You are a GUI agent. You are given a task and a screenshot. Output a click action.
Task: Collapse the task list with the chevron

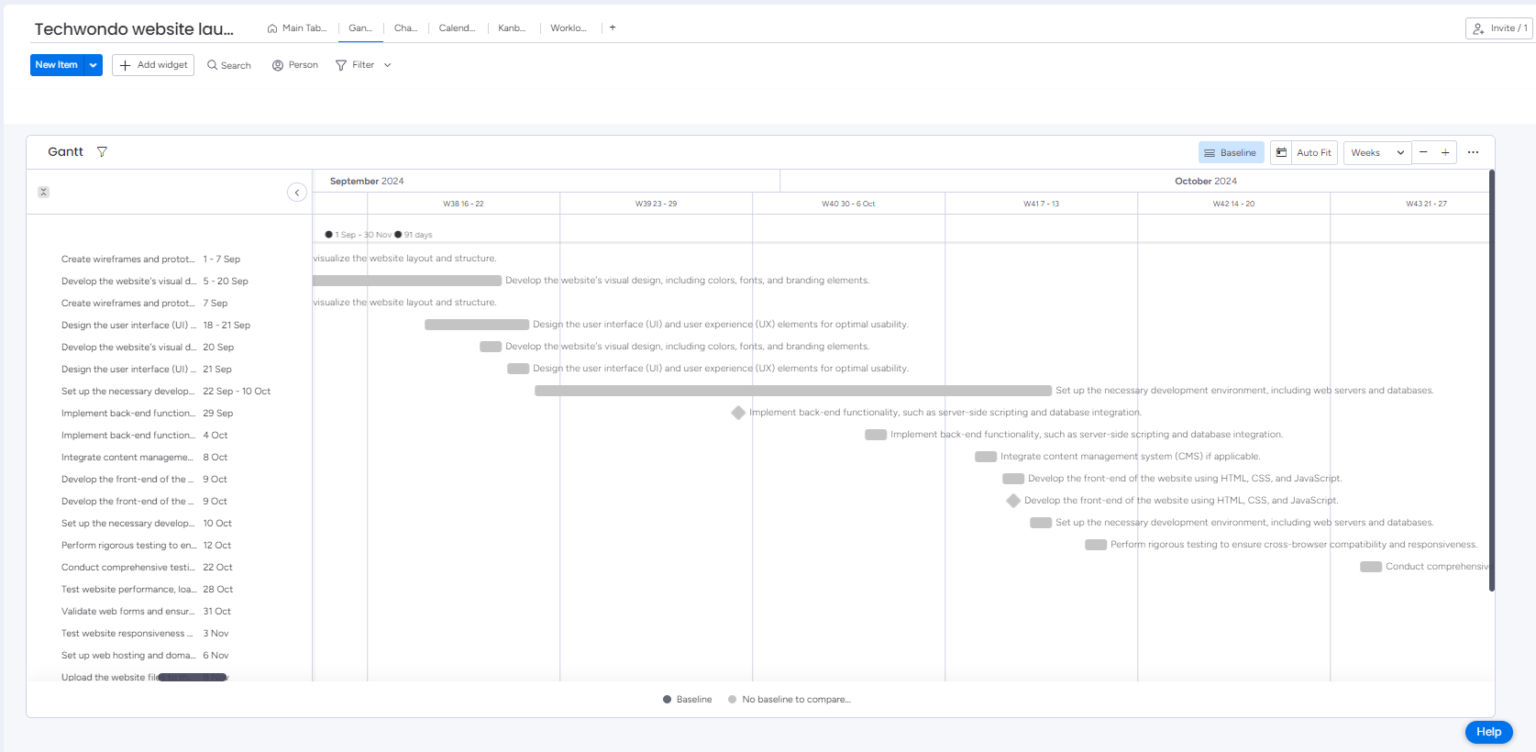(296, 191)
